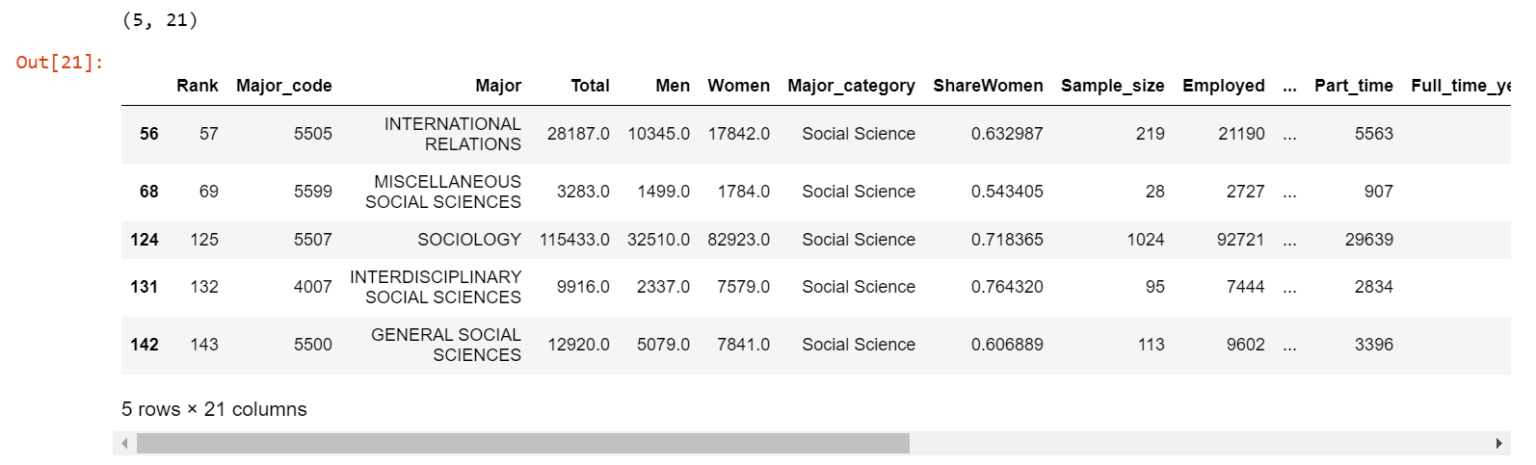The image size is (1536, 465).
Task: Click Men value 10345.0
Action: coord(659,134)
